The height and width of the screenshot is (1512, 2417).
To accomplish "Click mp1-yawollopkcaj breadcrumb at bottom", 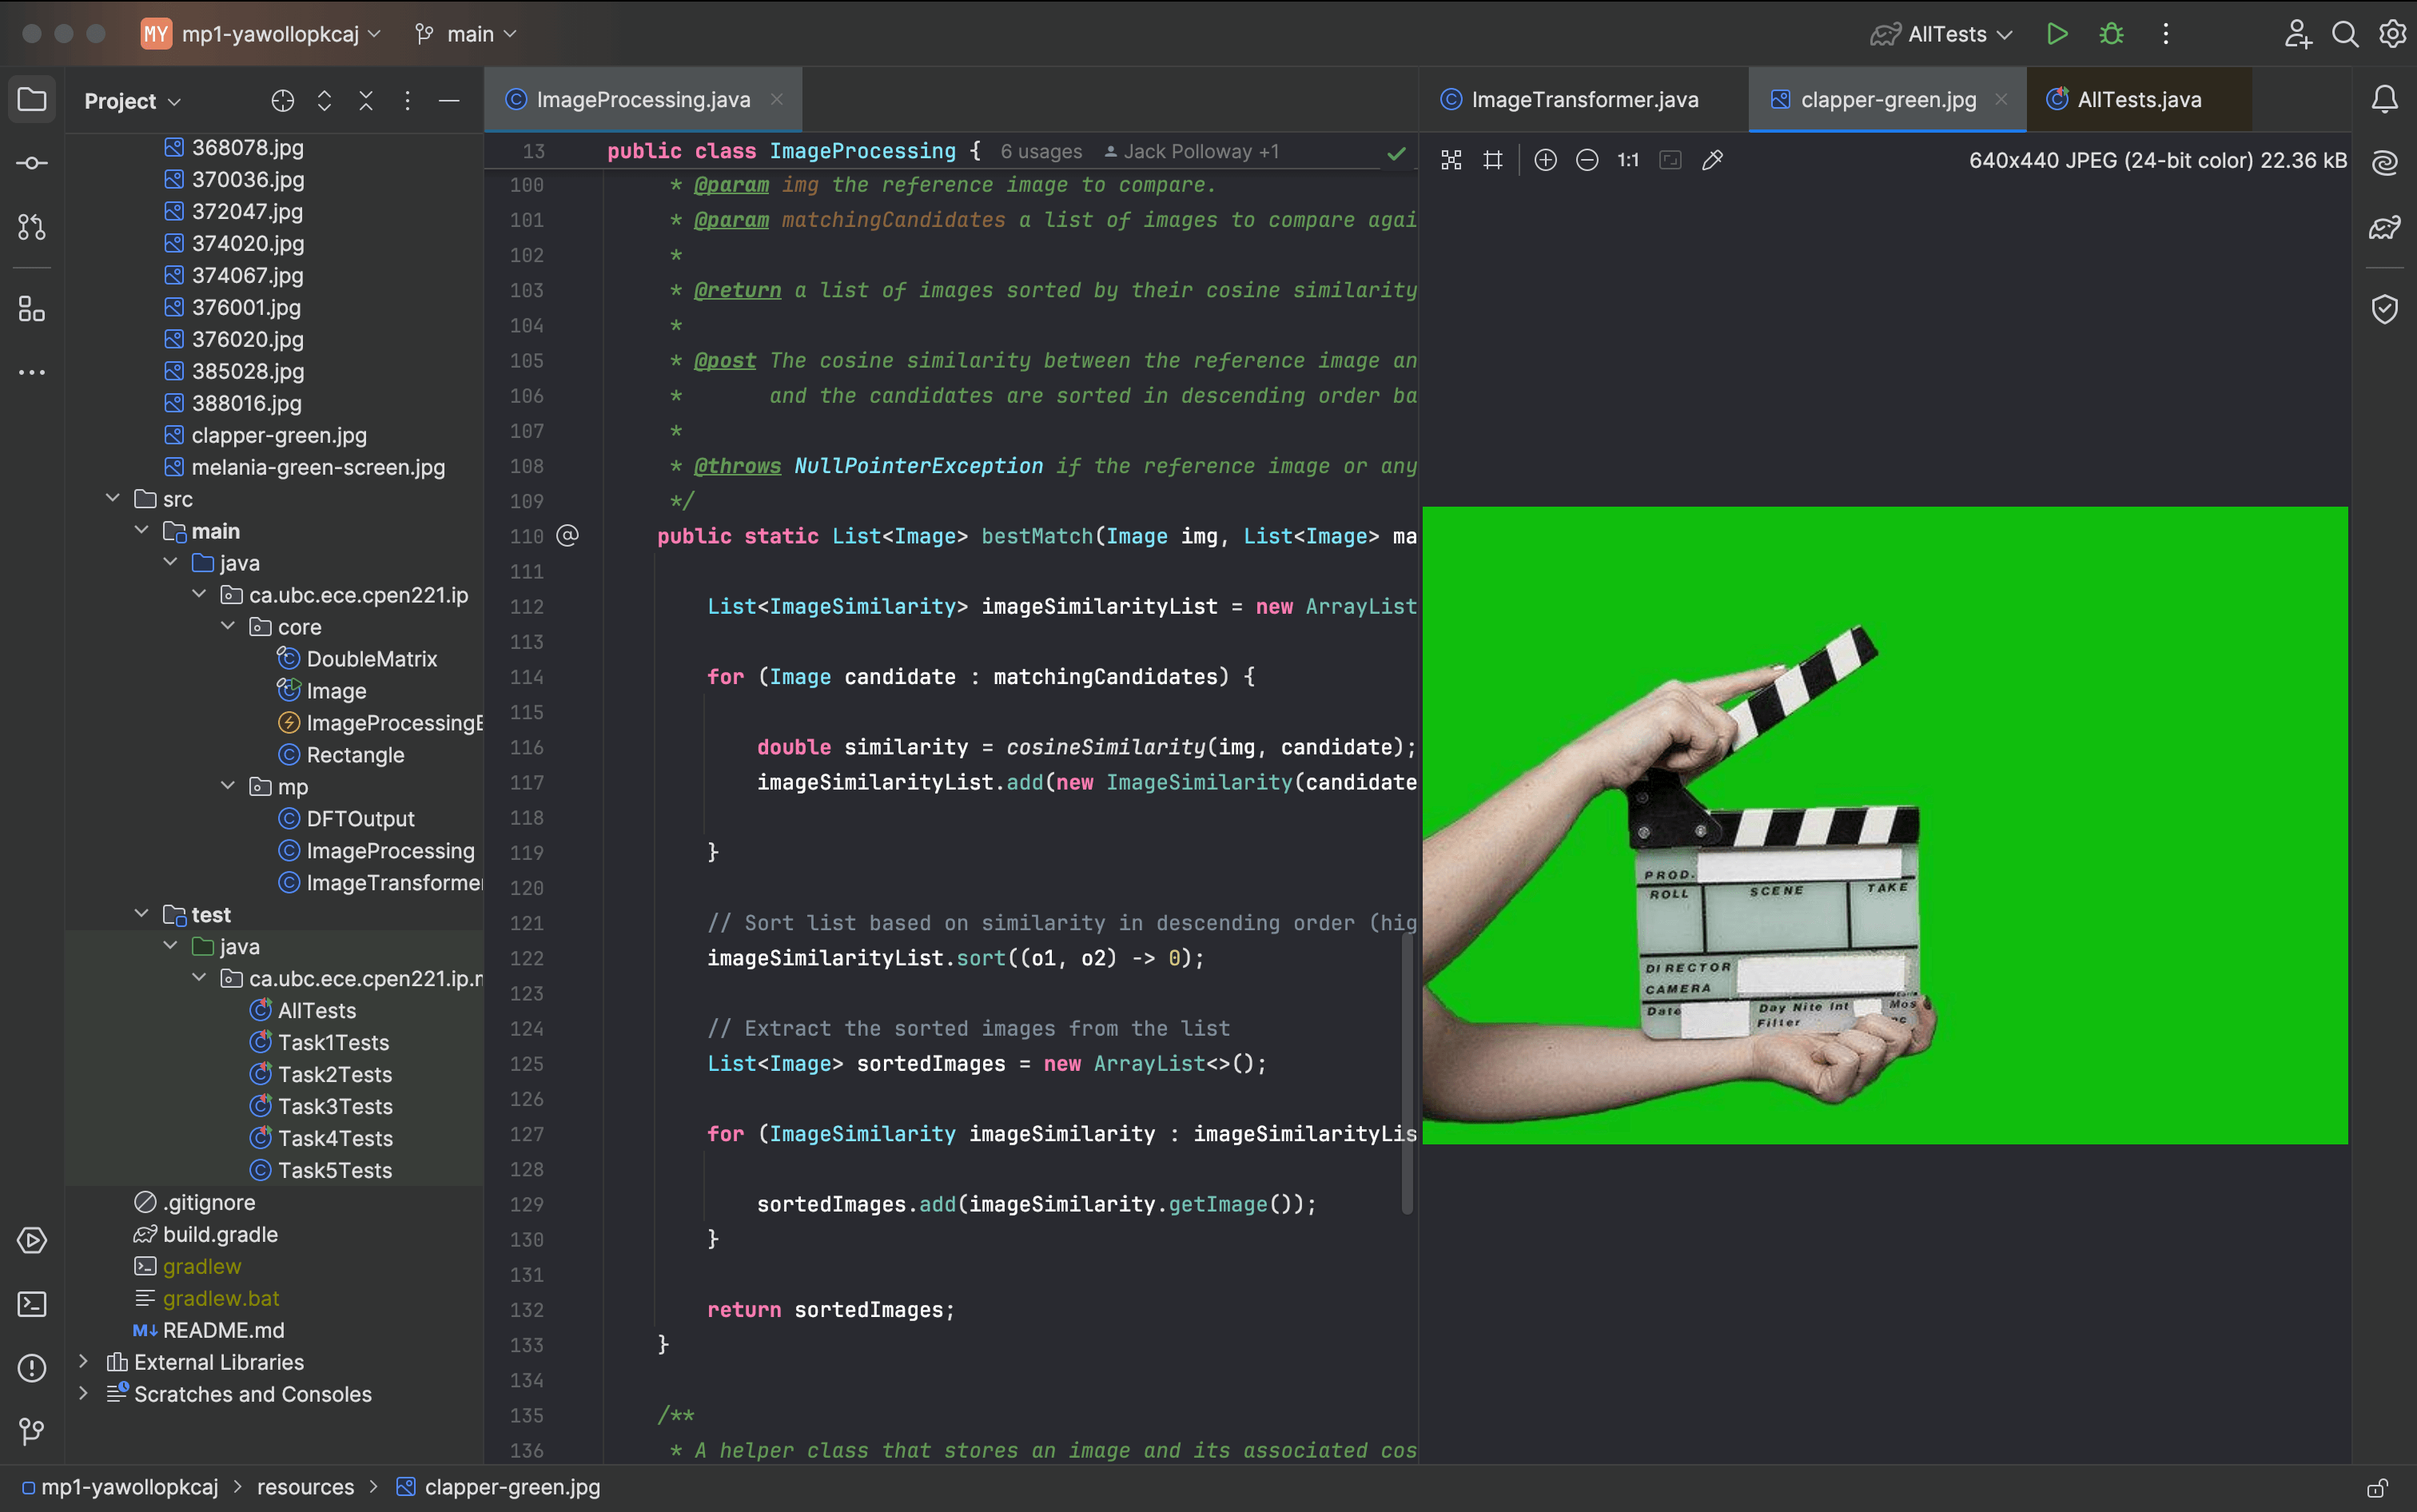I will (x=120, y=1487).
